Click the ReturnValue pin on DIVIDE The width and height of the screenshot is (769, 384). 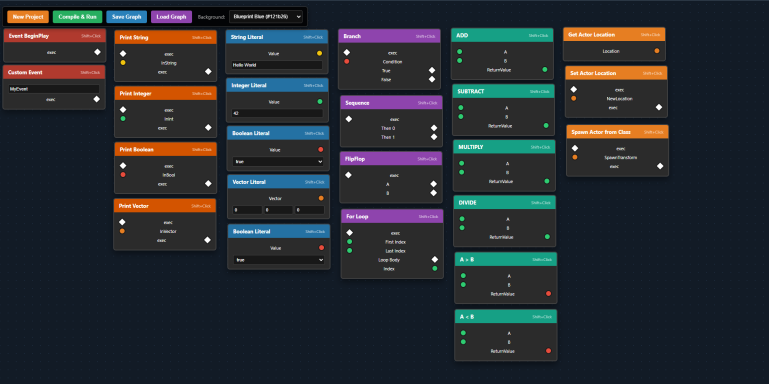(547, 236)
